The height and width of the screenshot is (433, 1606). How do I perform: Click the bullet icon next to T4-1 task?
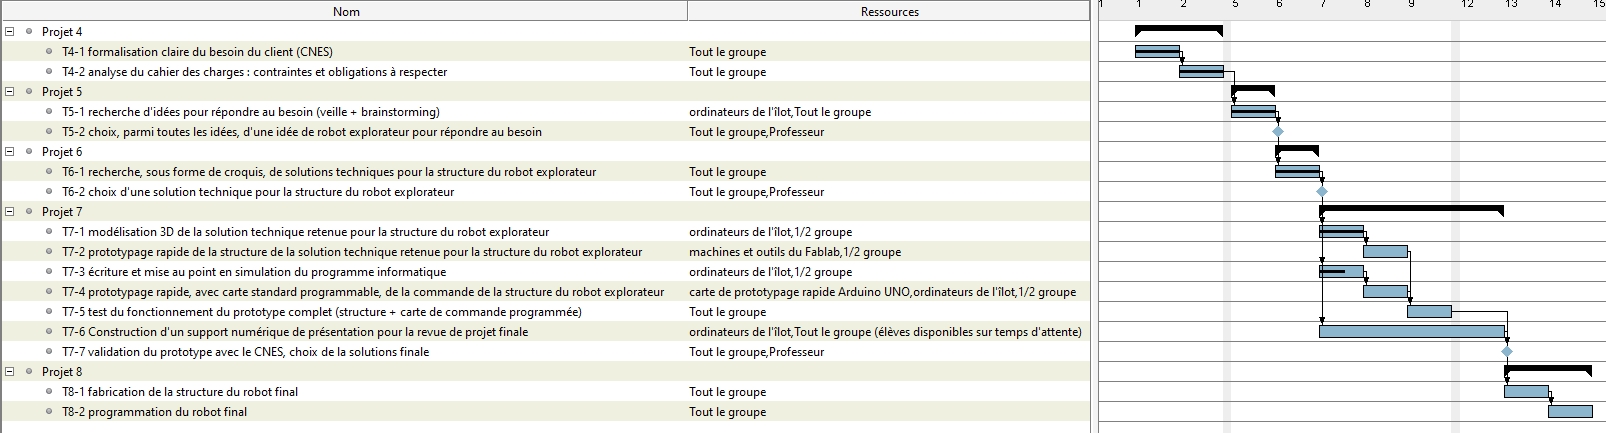click(x=49, y=51)
